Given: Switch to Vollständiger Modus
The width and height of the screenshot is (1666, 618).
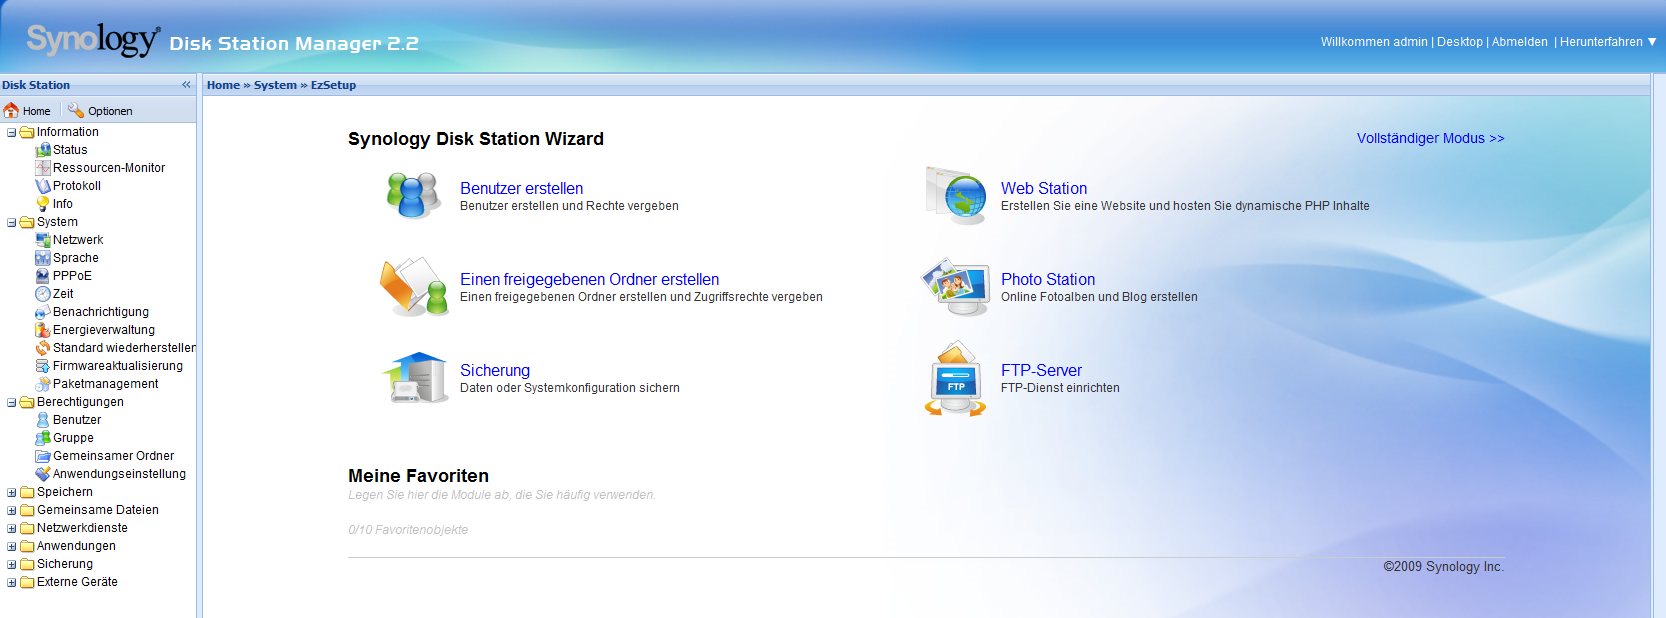Looking at the screenshot, I should click(1430, 138).
